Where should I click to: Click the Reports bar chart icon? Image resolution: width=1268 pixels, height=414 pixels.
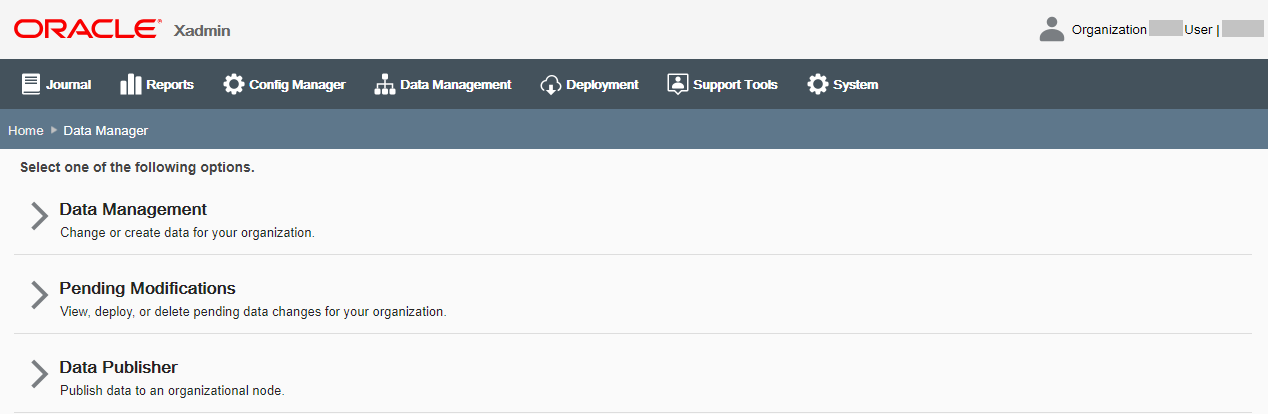(130, 84)
